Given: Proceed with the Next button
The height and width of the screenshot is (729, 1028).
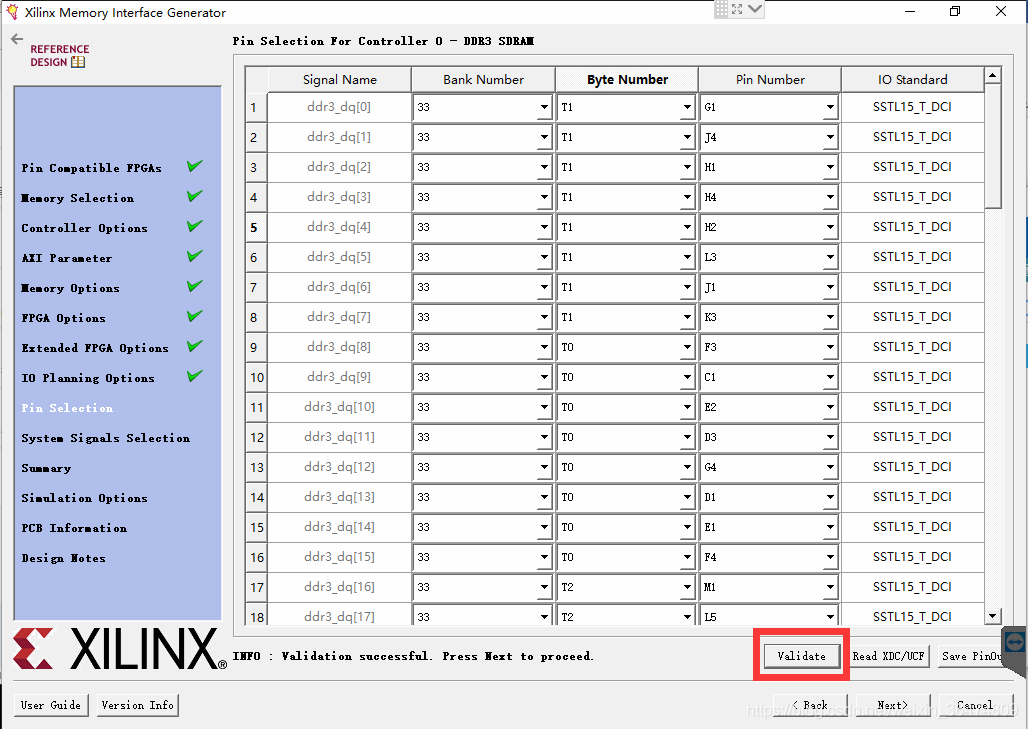Looking at the screenshot, I should tap(893, 705).
